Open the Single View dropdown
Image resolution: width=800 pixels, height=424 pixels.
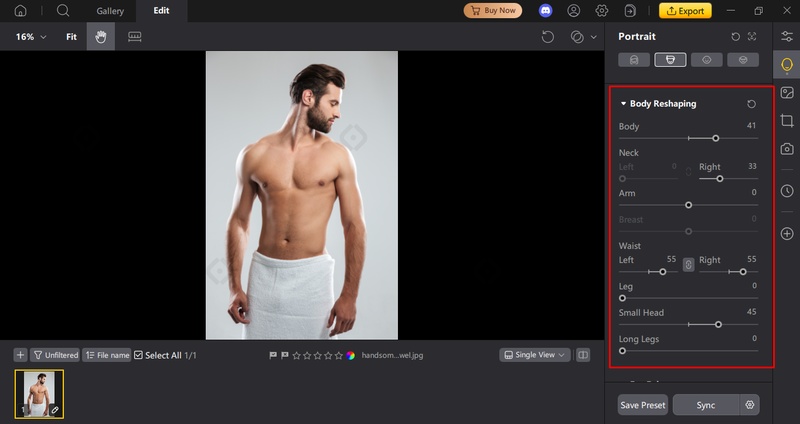click(535, 355)
